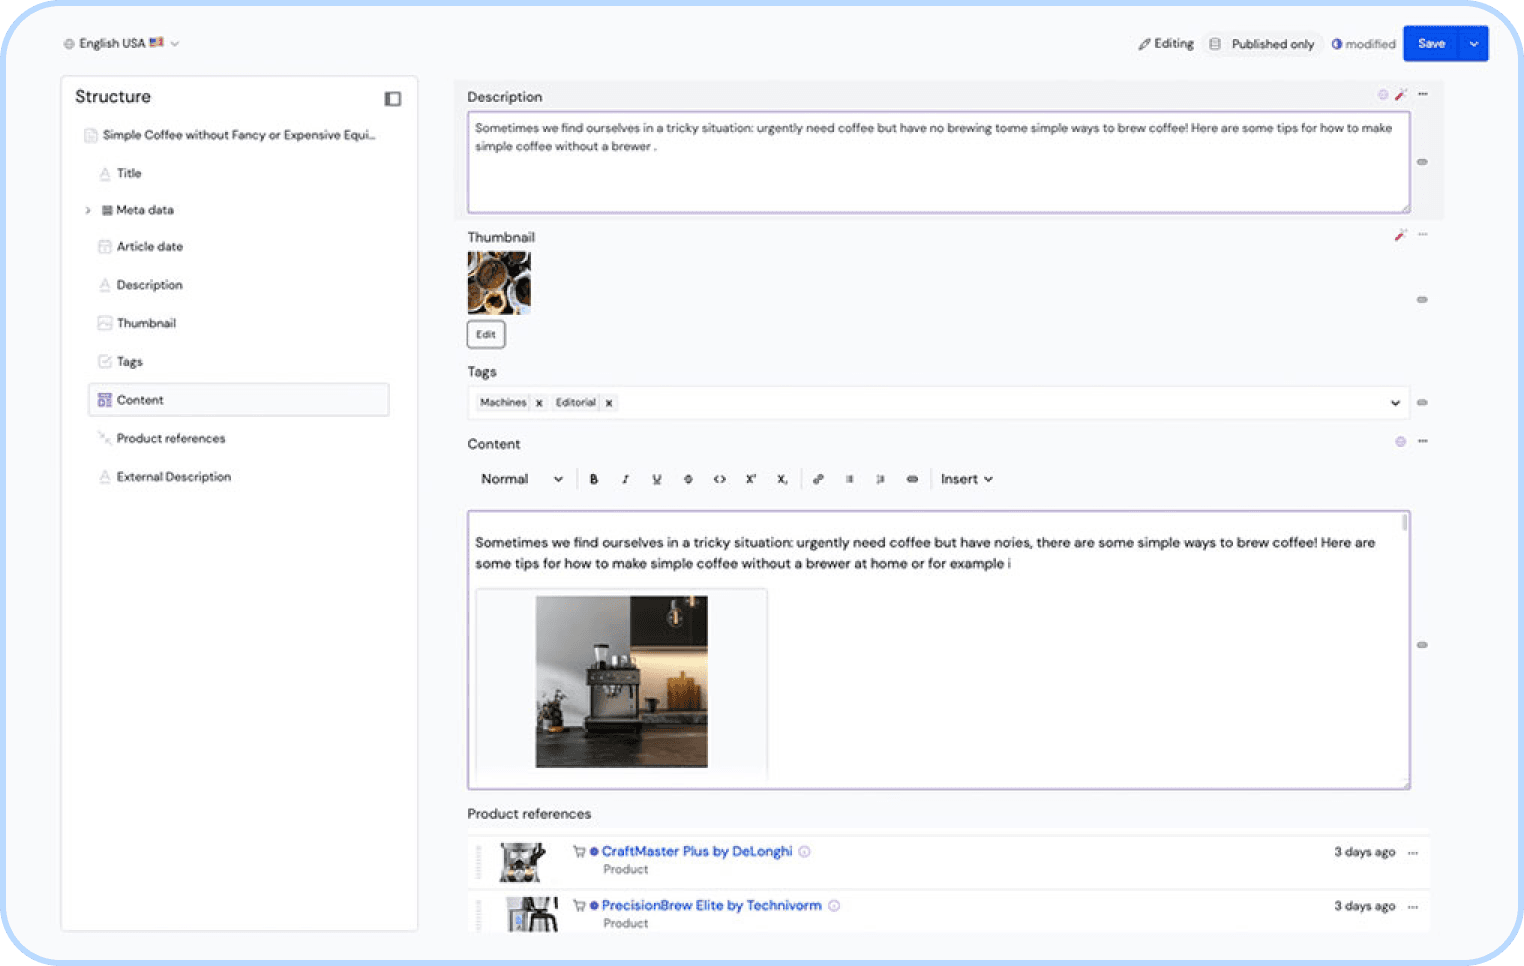Apply italic formatting in the toolbar
The image size is (1524, 966).
coord(625,479)
